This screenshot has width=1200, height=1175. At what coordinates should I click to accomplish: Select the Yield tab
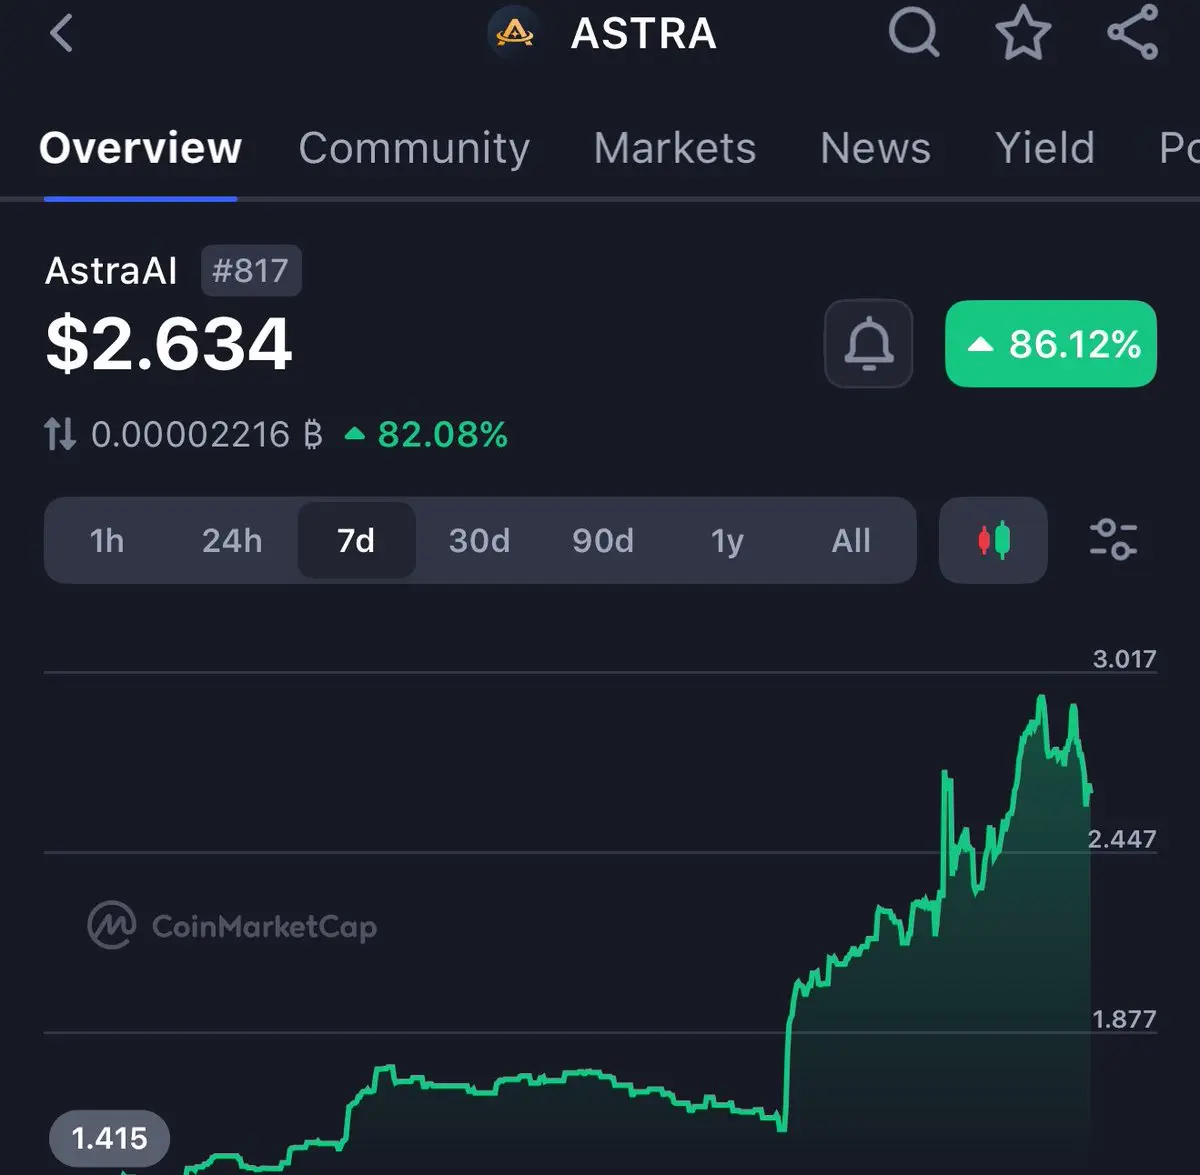1045,148
